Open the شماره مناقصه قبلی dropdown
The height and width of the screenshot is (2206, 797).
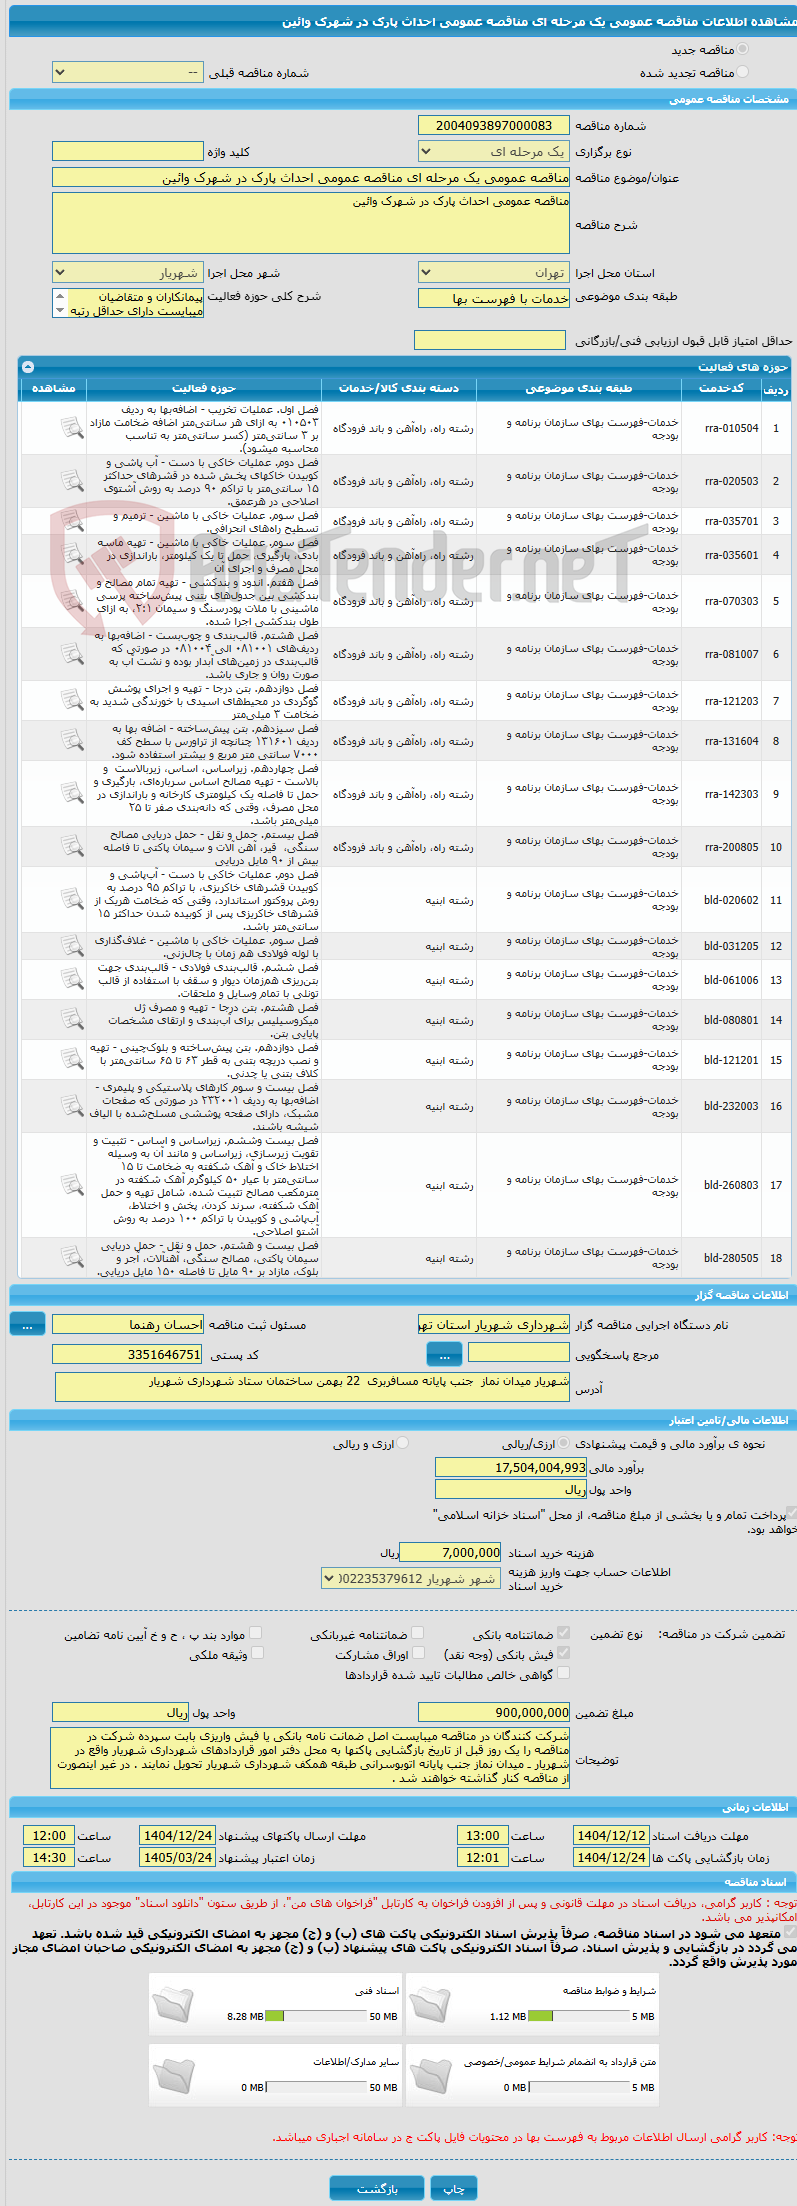coord(128,73)
